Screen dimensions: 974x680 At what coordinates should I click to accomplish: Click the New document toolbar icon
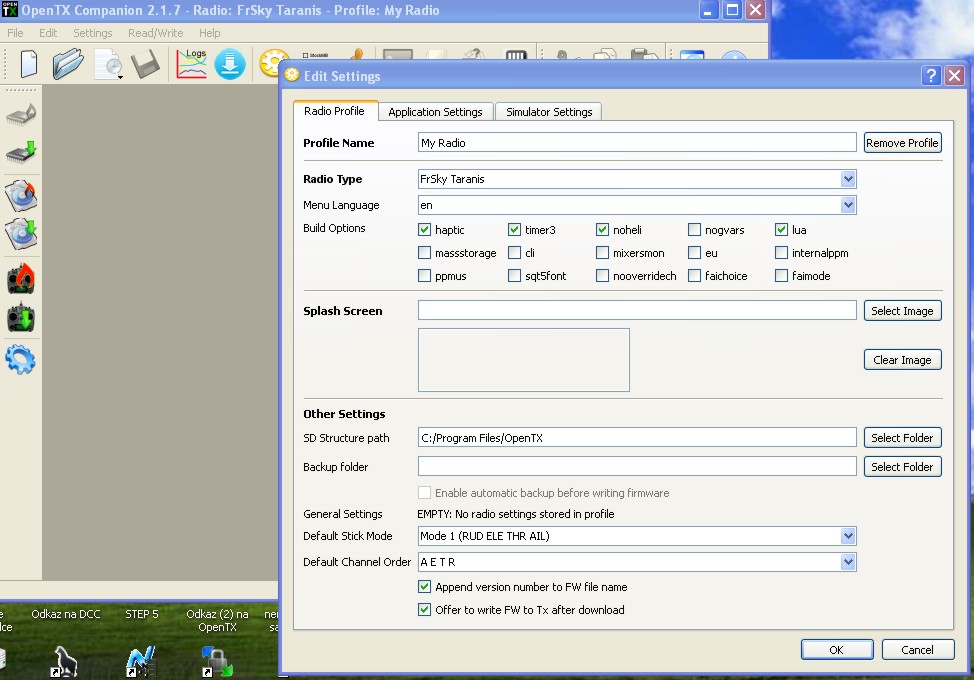point(29,63)
